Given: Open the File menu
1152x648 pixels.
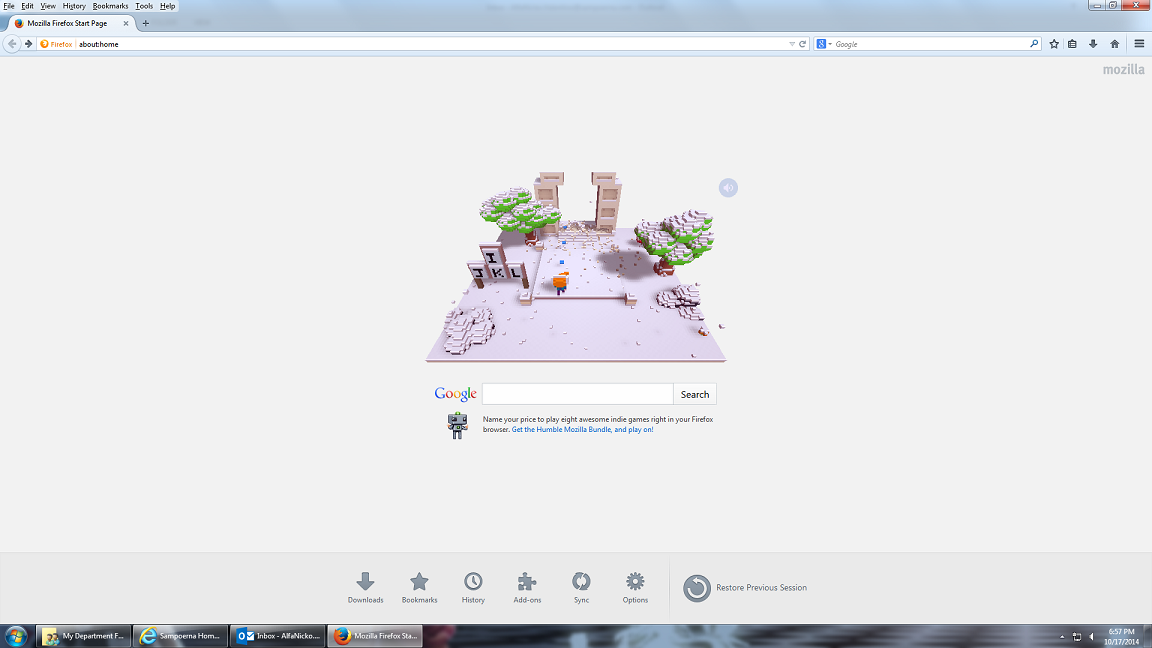Looking at the screenshot, I should 9,6.
